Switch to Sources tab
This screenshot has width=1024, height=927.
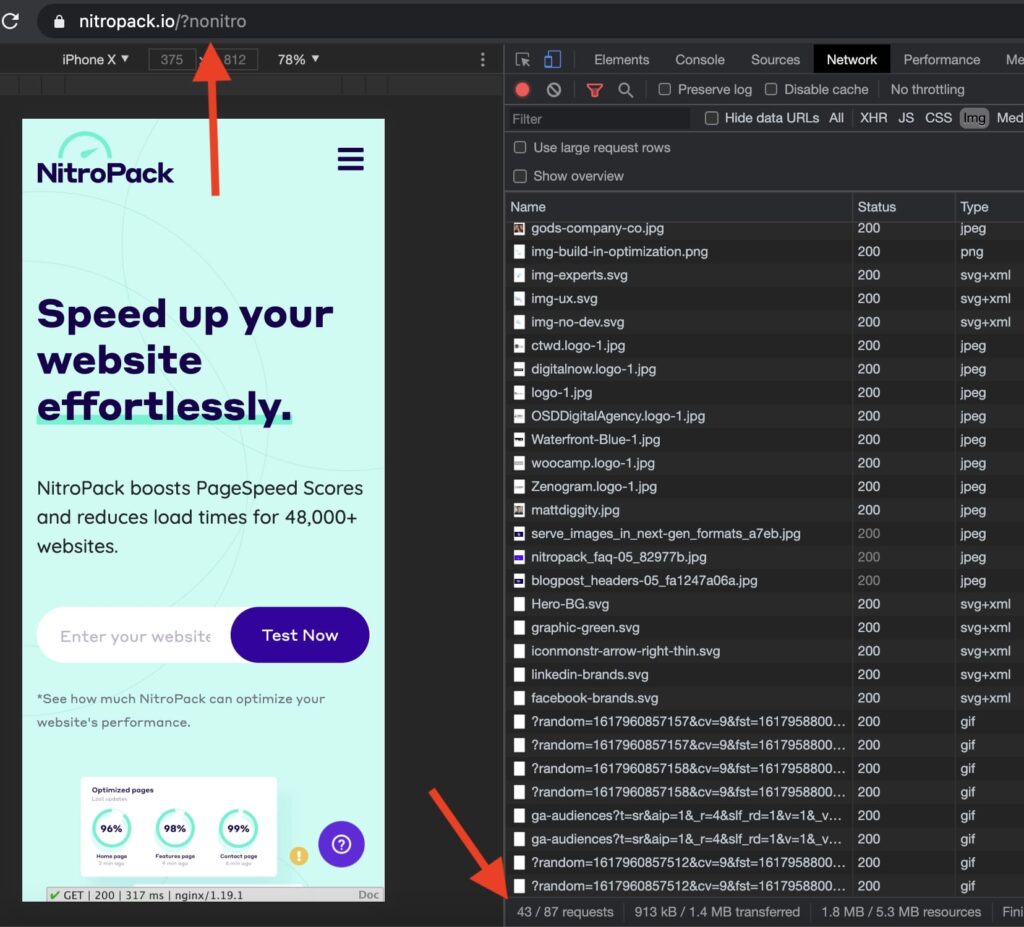[x=775, y=59]
